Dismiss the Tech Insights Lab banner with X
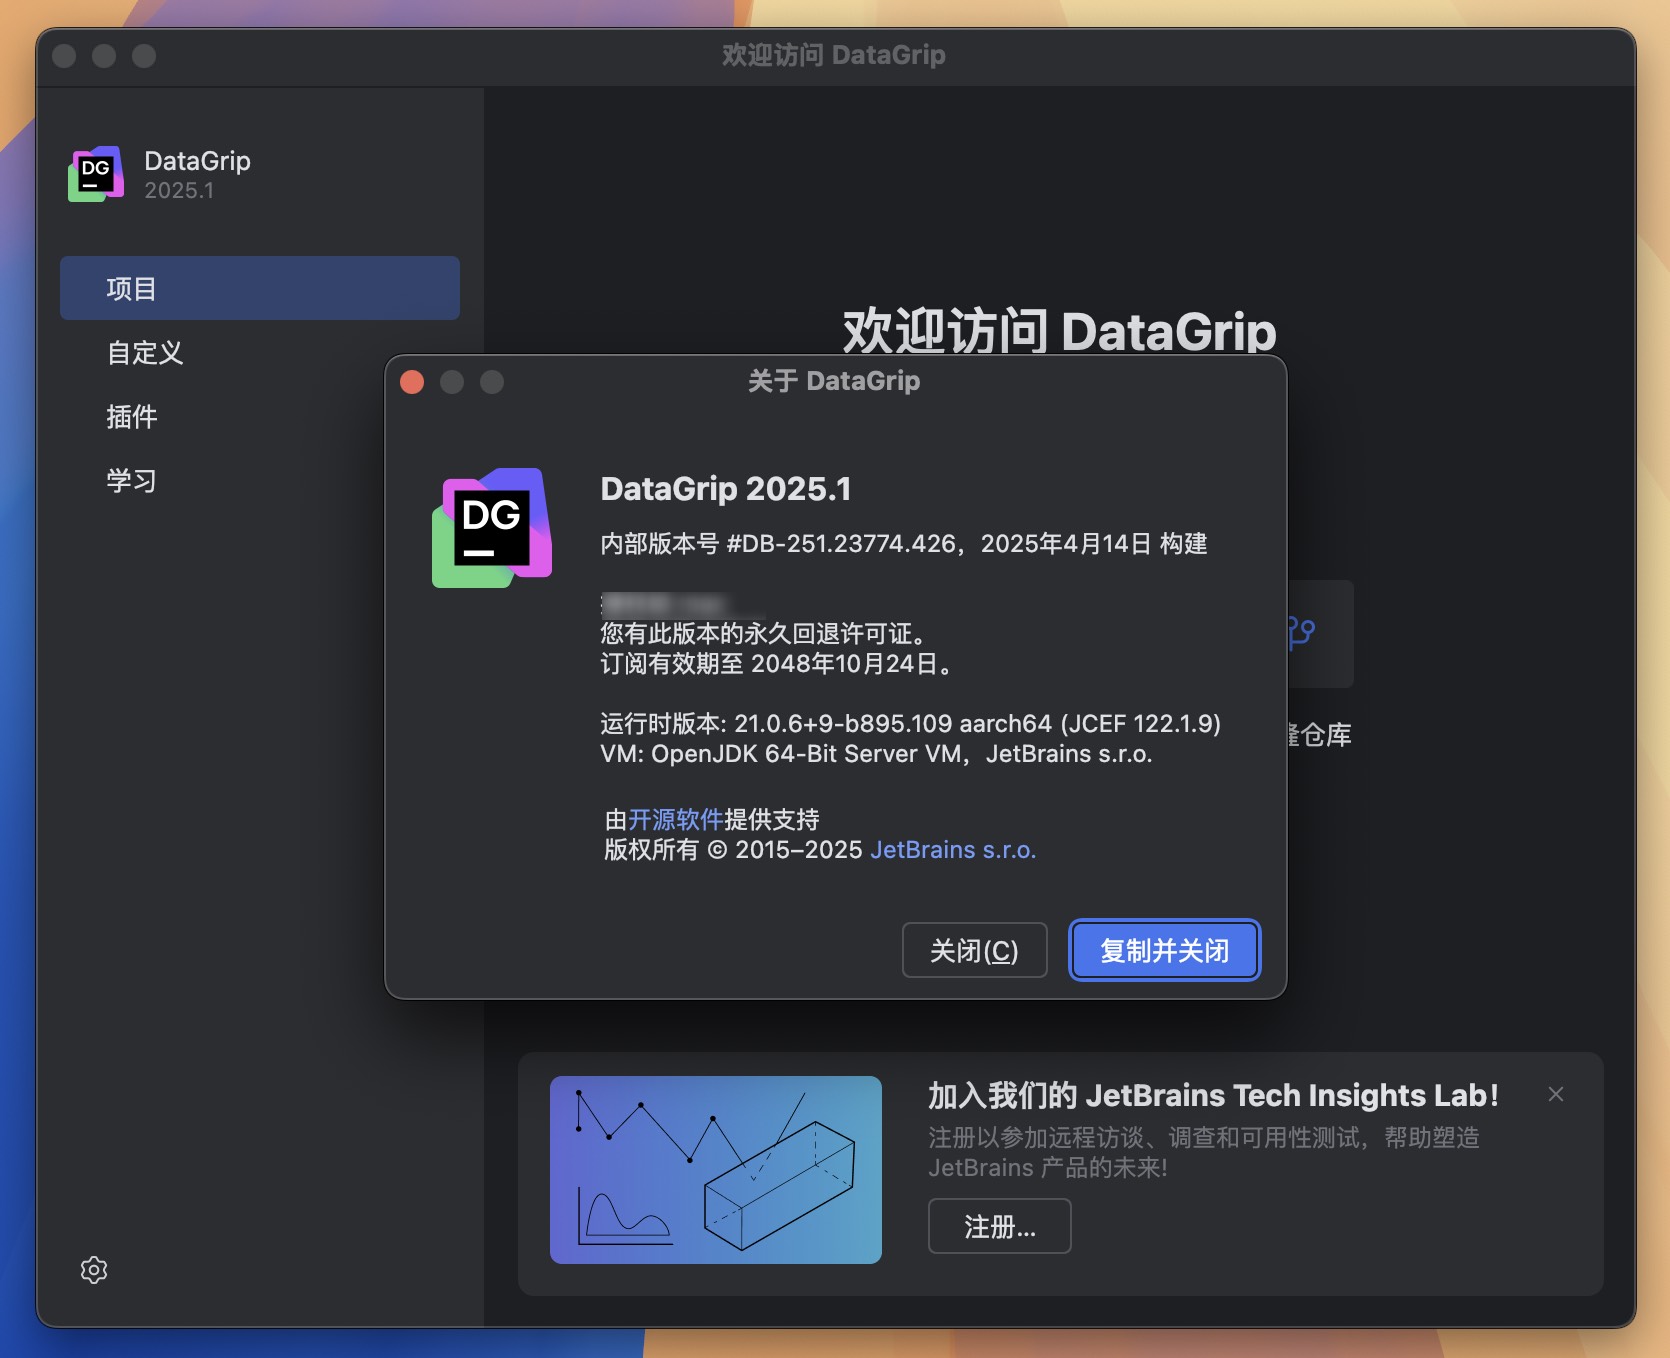The image size is (1670, 1358). click(1556, 1094)
